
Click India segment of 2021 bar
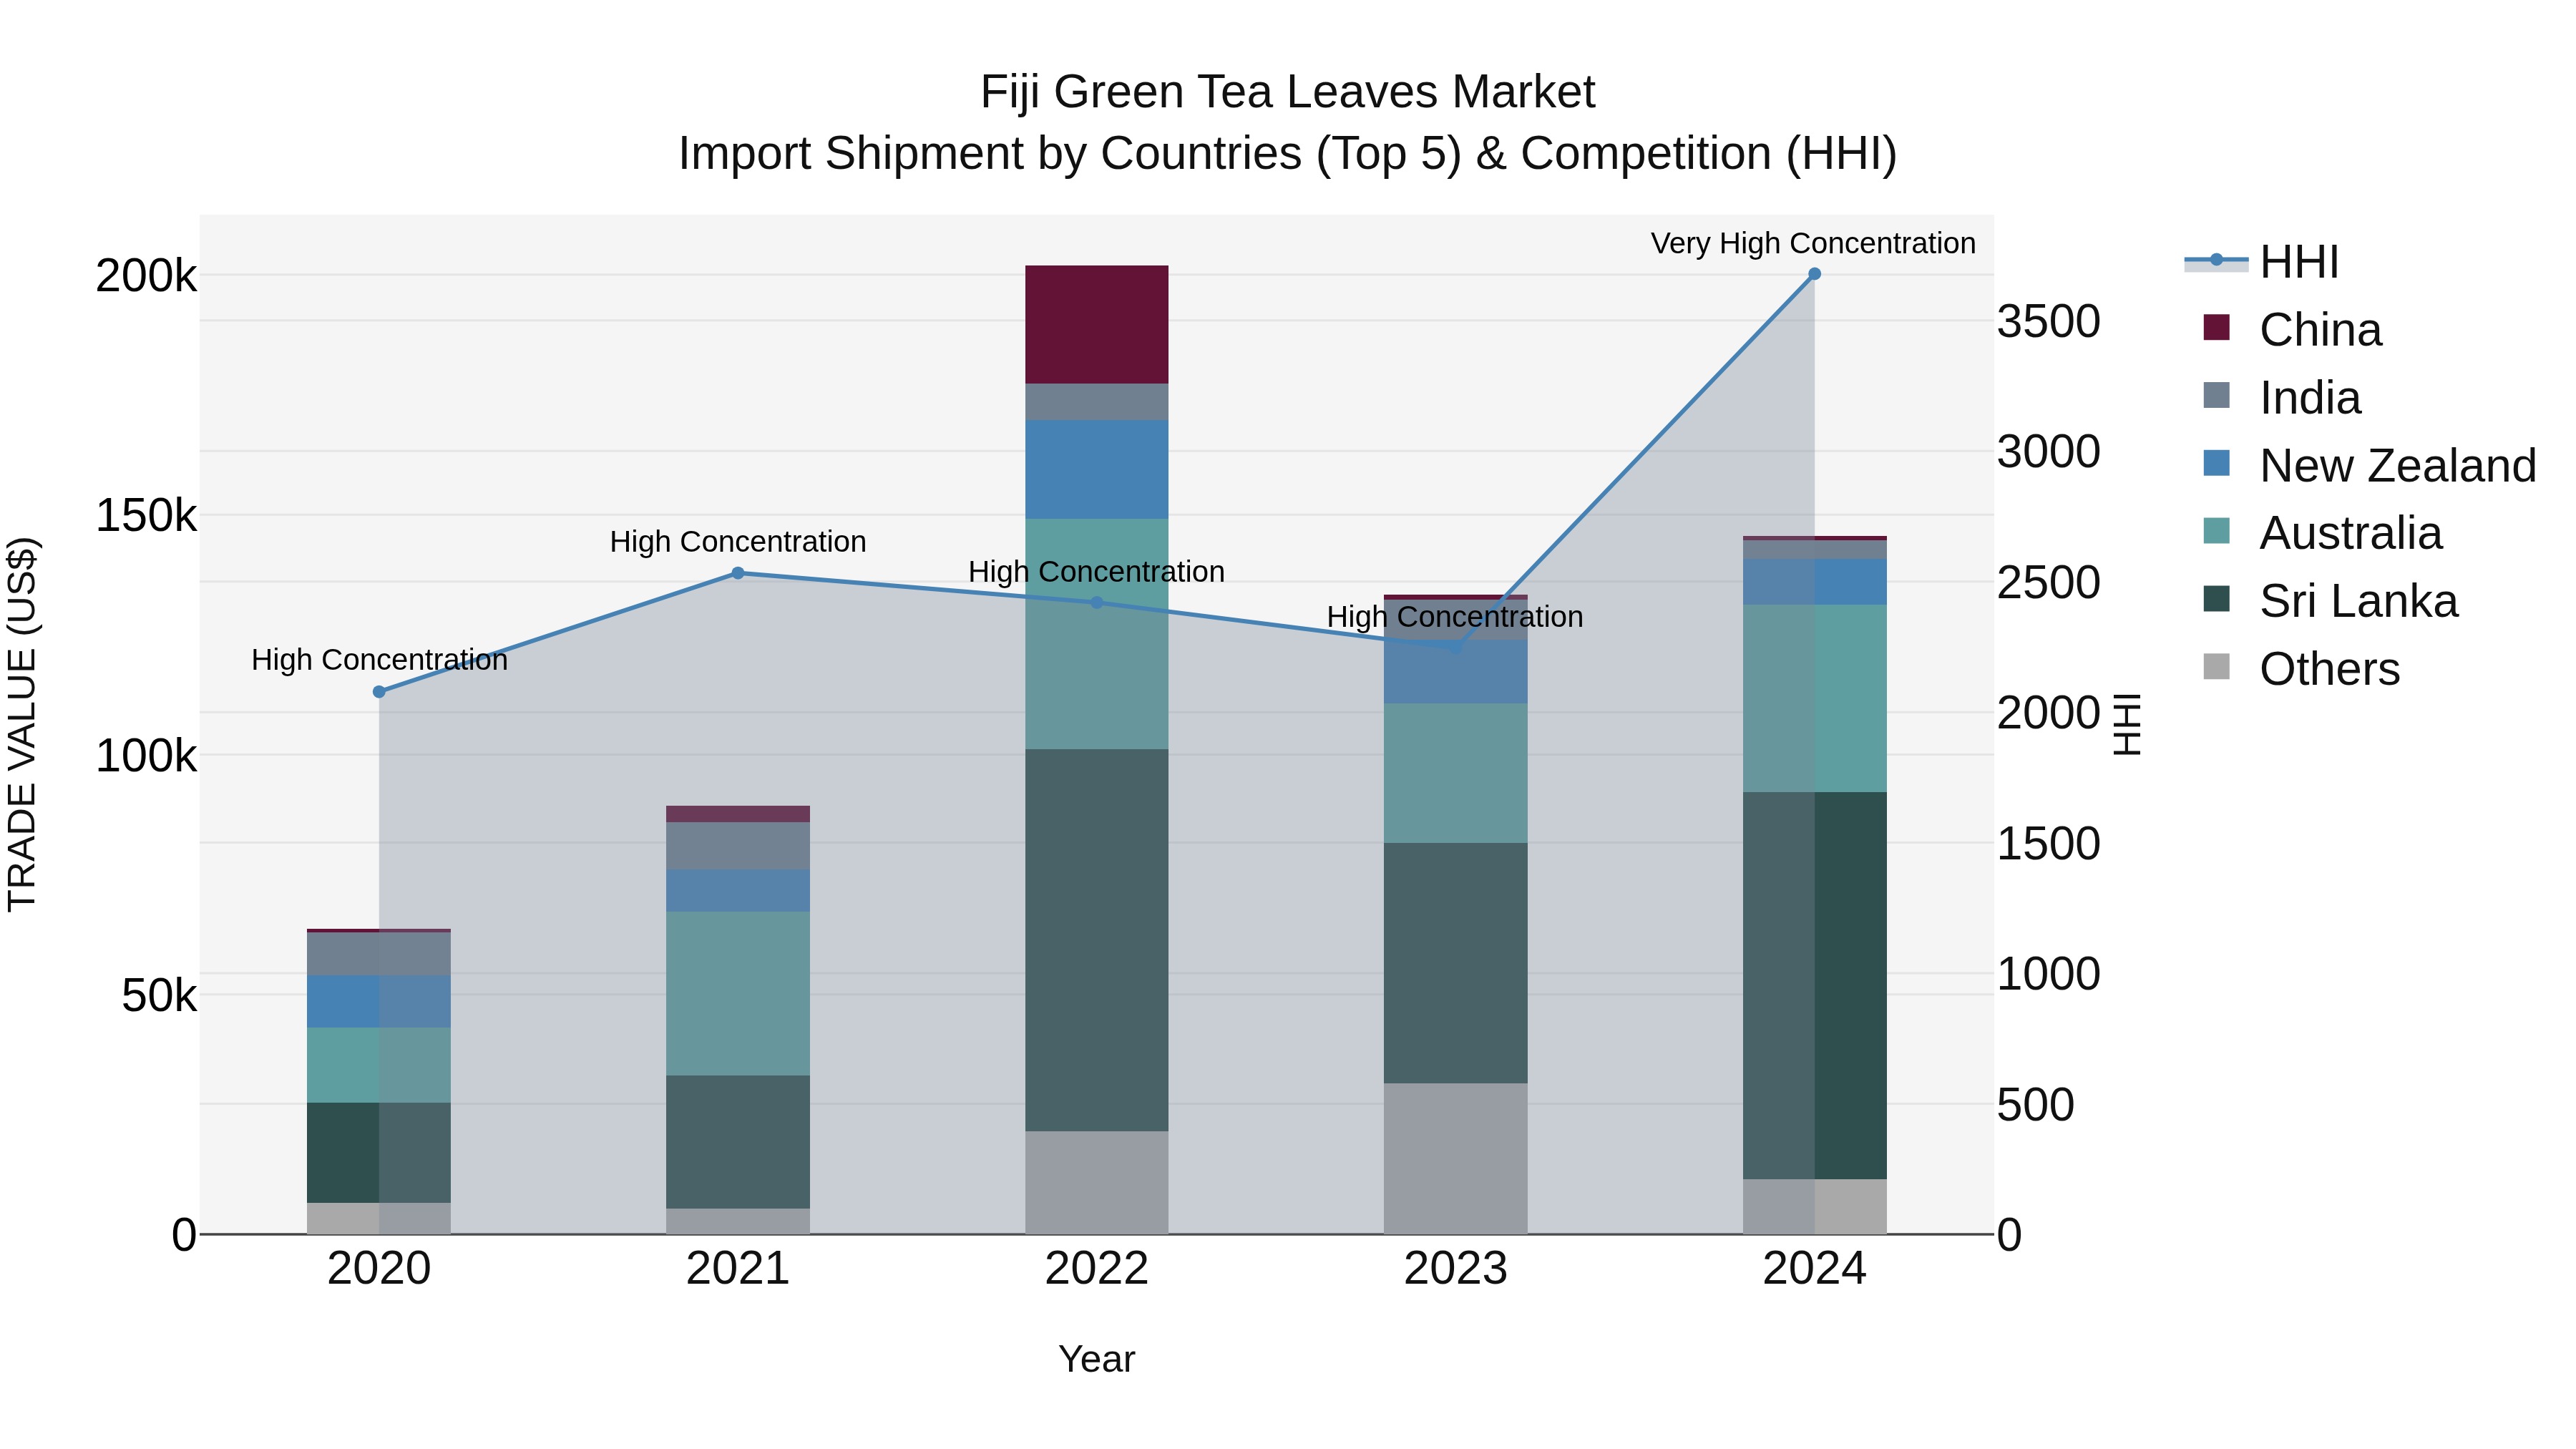(x=738, y=846)
